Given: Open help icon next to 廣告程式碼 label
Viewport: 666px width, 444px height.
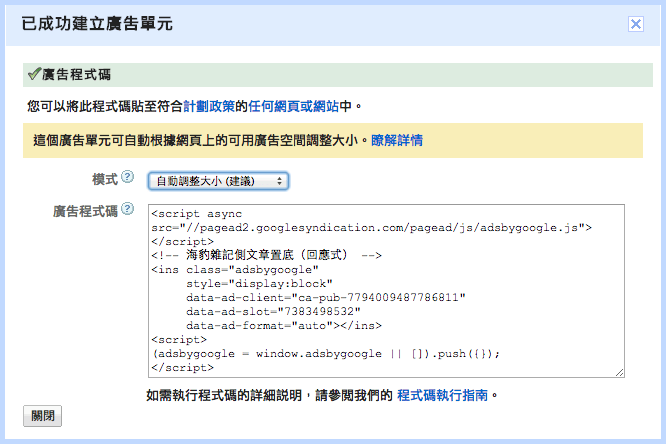Looking at the screenshot, I should coord(127,209).
